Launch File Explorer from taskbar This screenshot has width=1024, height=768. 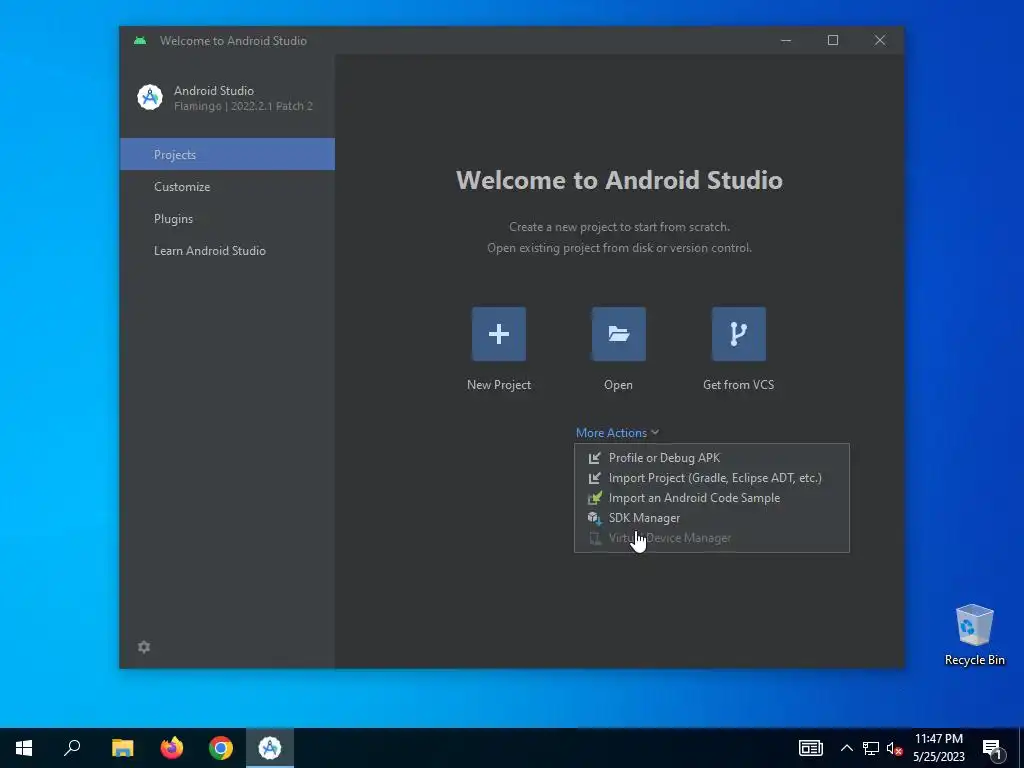122,748
